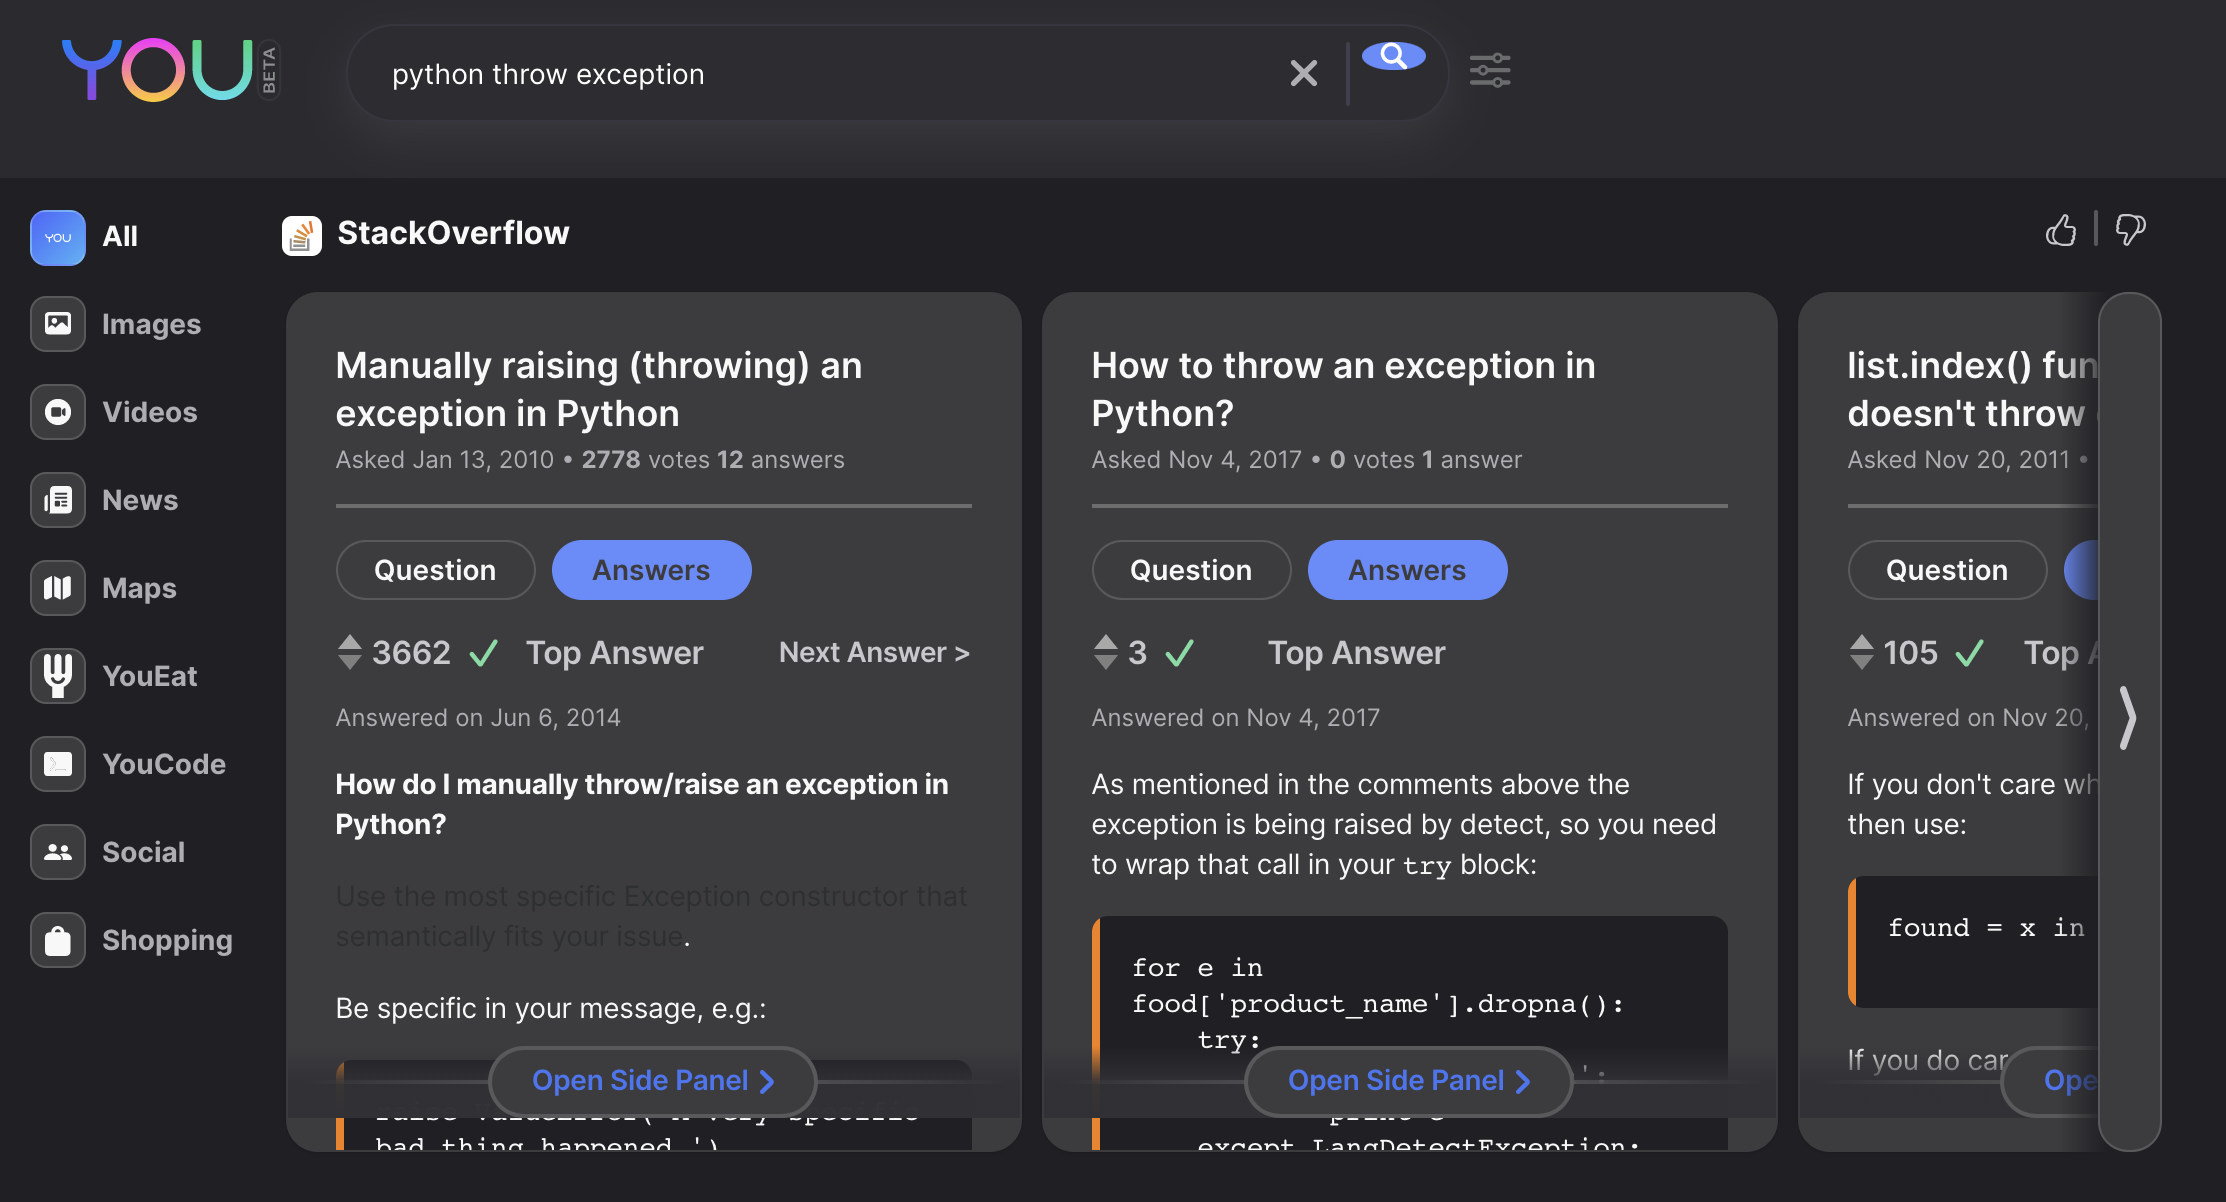Click Next Answer on first card

pos(874,652)
